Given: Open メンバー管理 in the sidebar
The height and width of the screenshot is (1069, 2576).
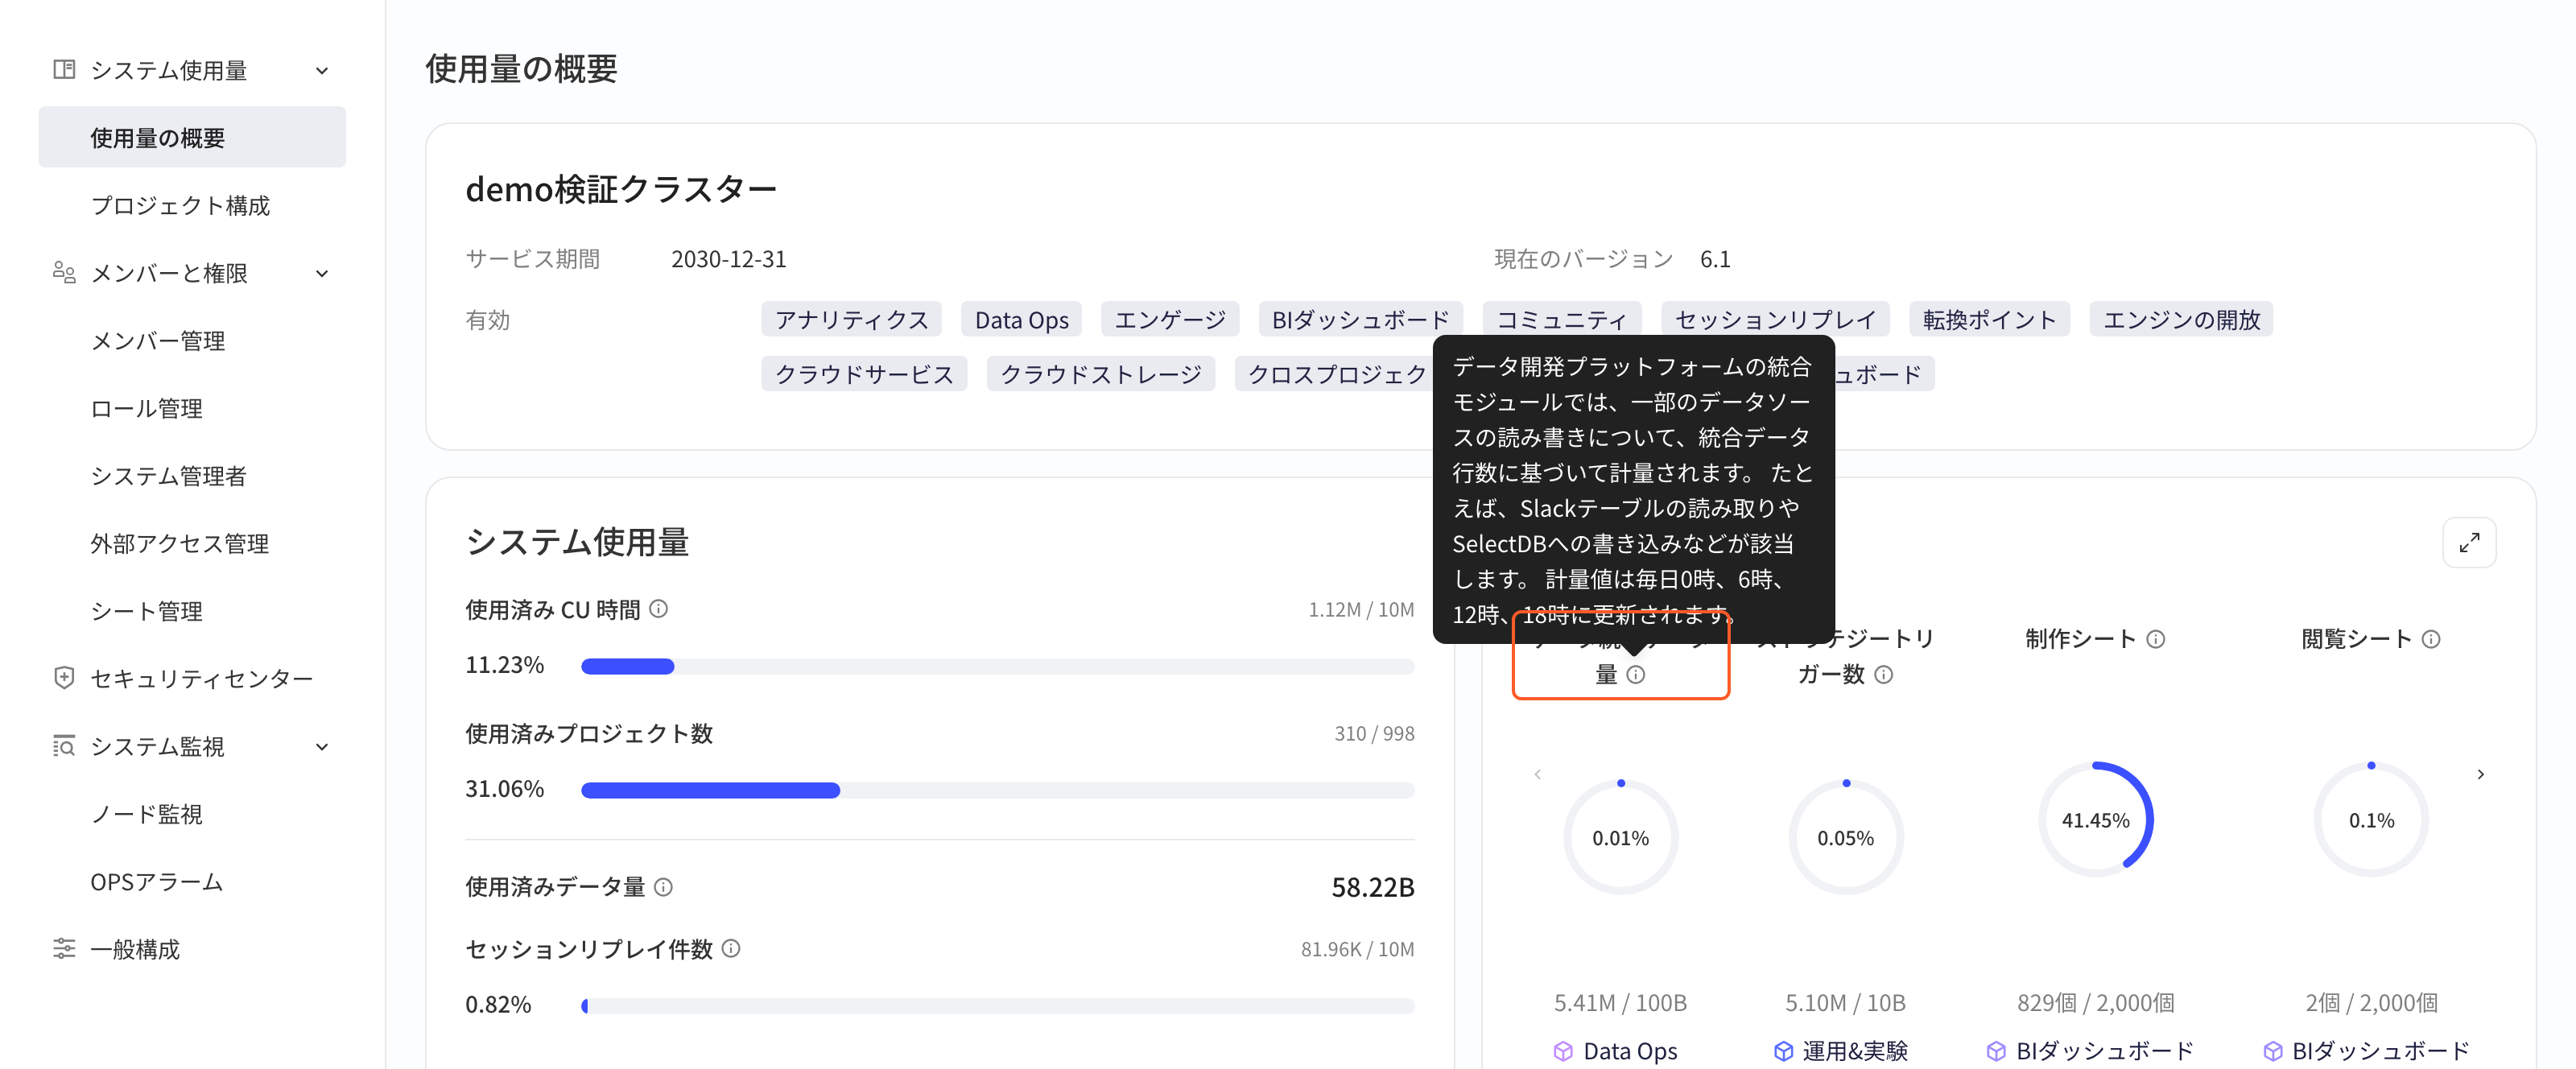Looking at the screenshot, I should 158,340.
